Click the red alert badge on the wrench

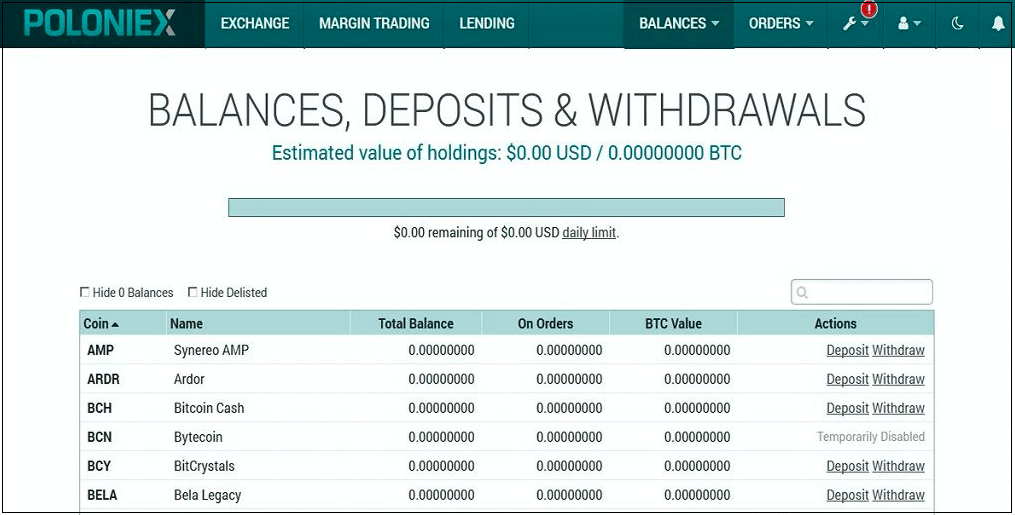pyautogui.click(x=869, y=10)
